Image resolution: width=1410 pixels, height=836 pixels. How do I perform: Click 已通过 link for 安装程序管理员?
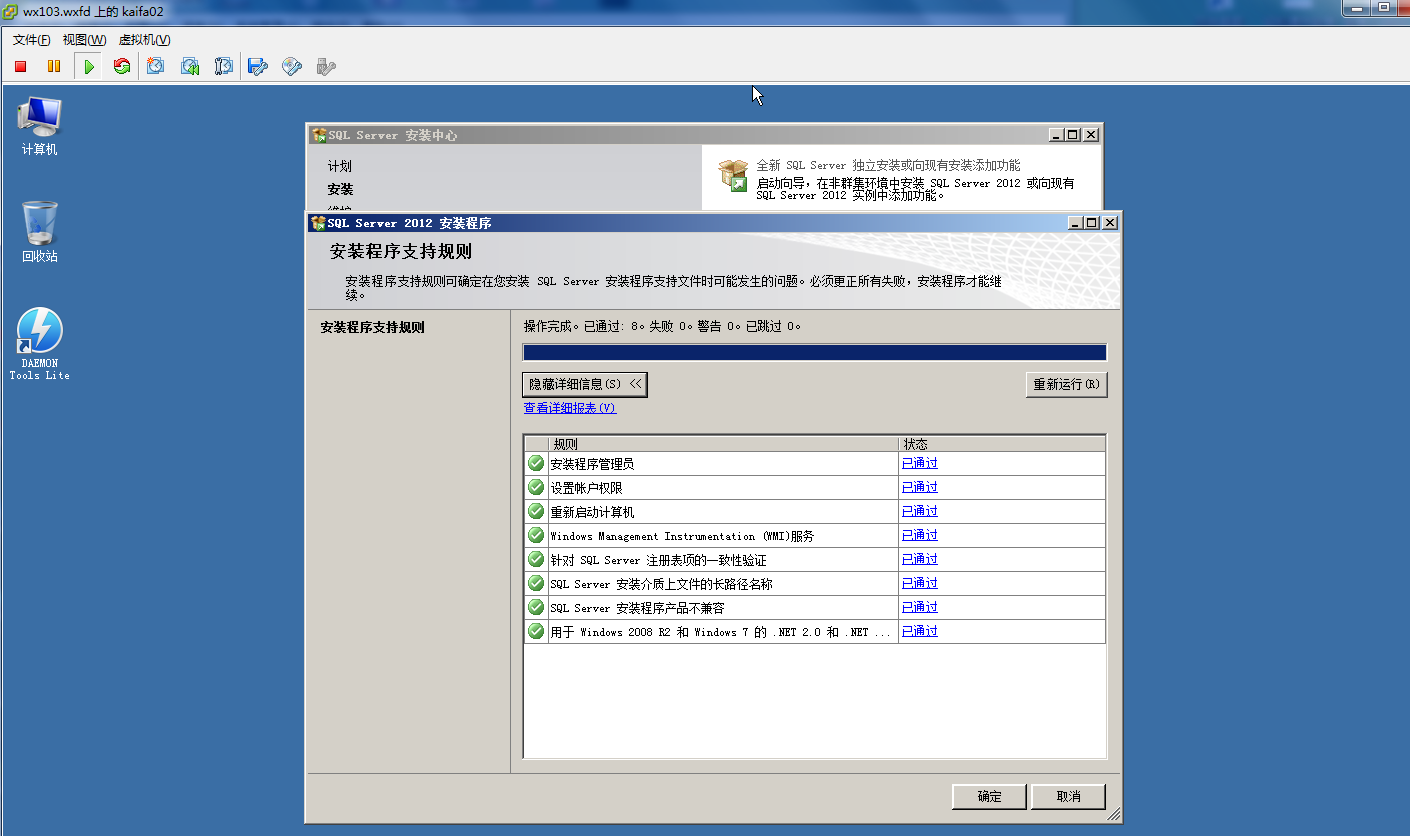click(x=920, y=463)
